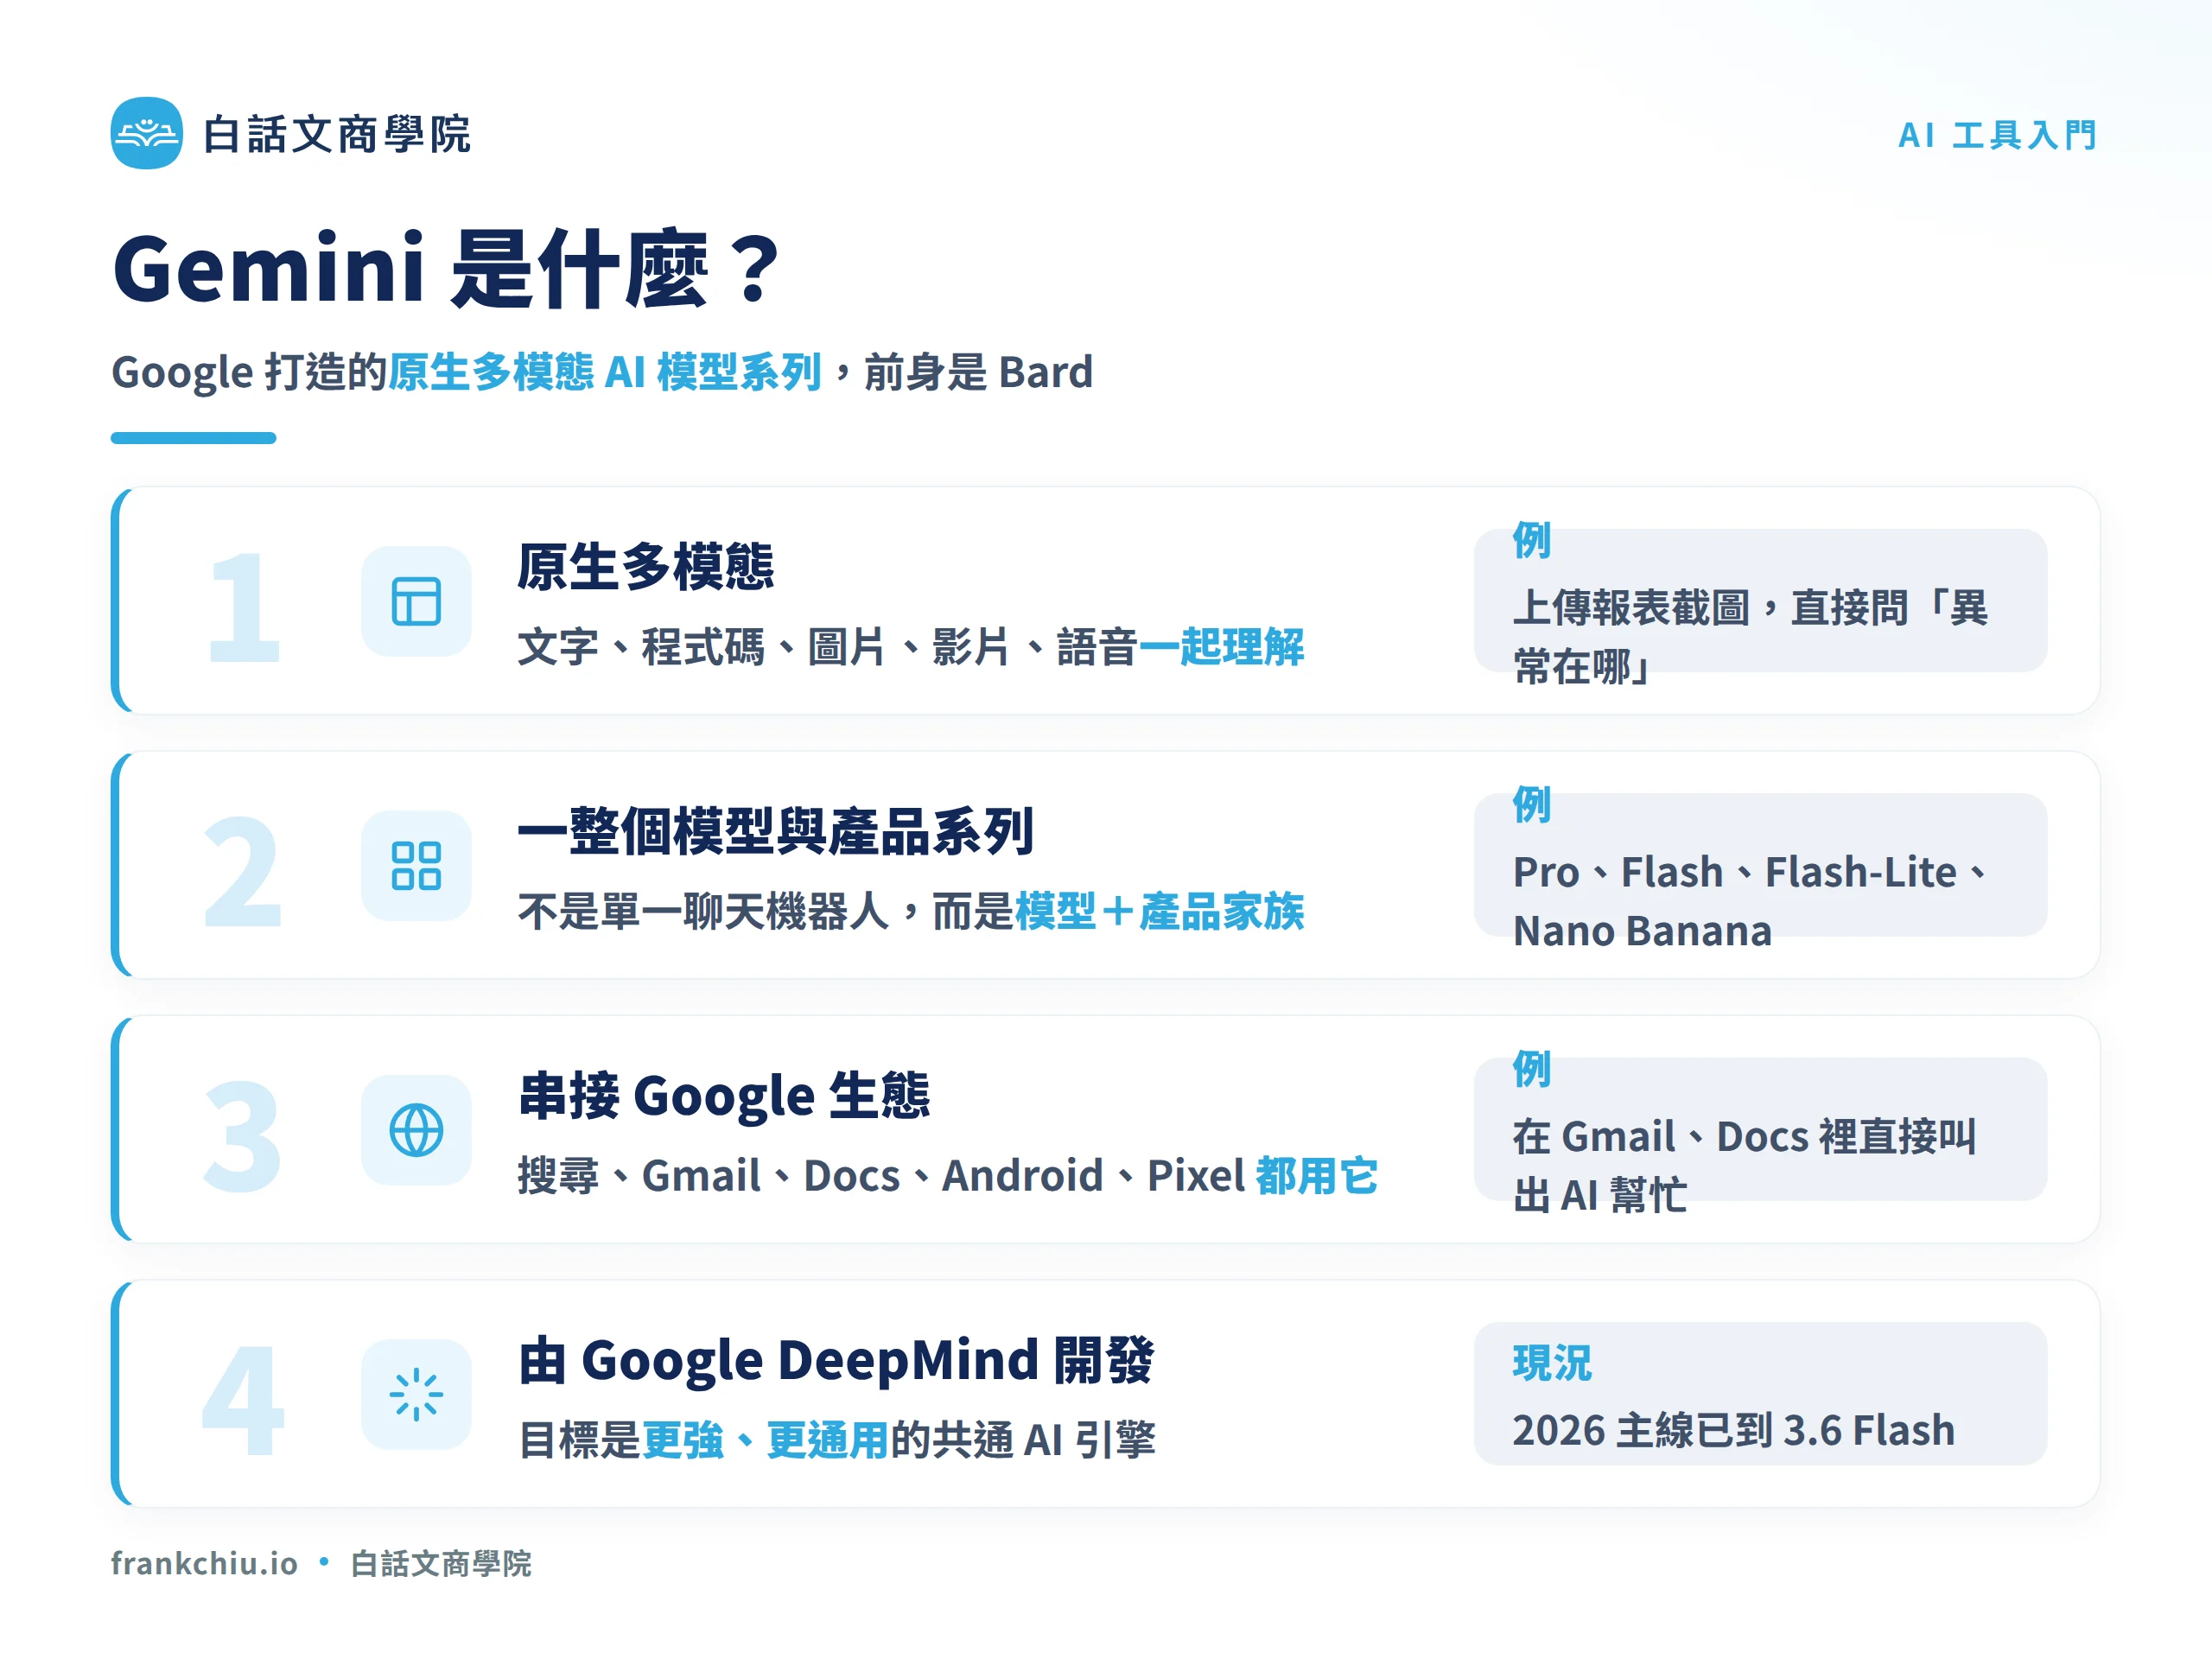The image size is (2212, 1659).
Task: Click the 例 label above Pro、Flash
Action: point(1531,804)
